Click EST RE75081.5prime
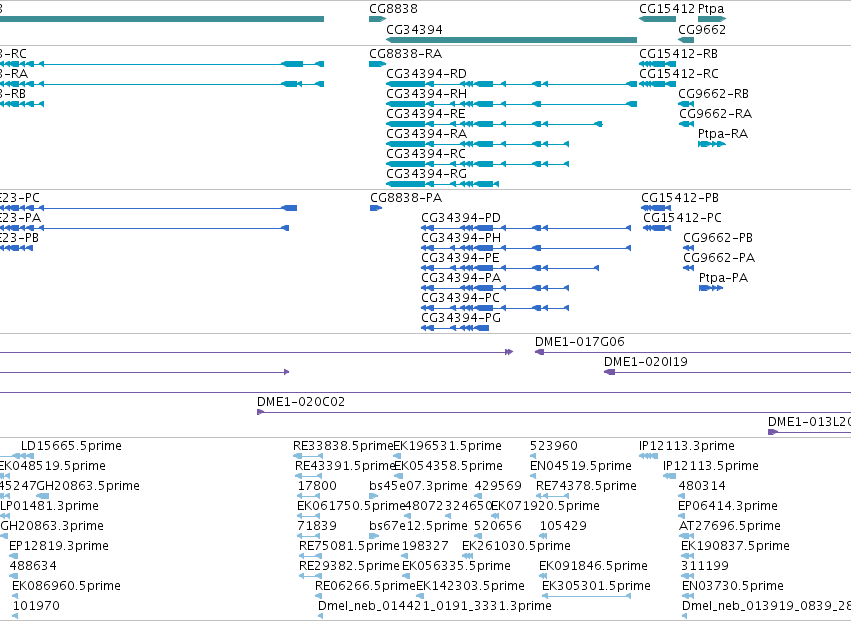 tap(350, 546)
